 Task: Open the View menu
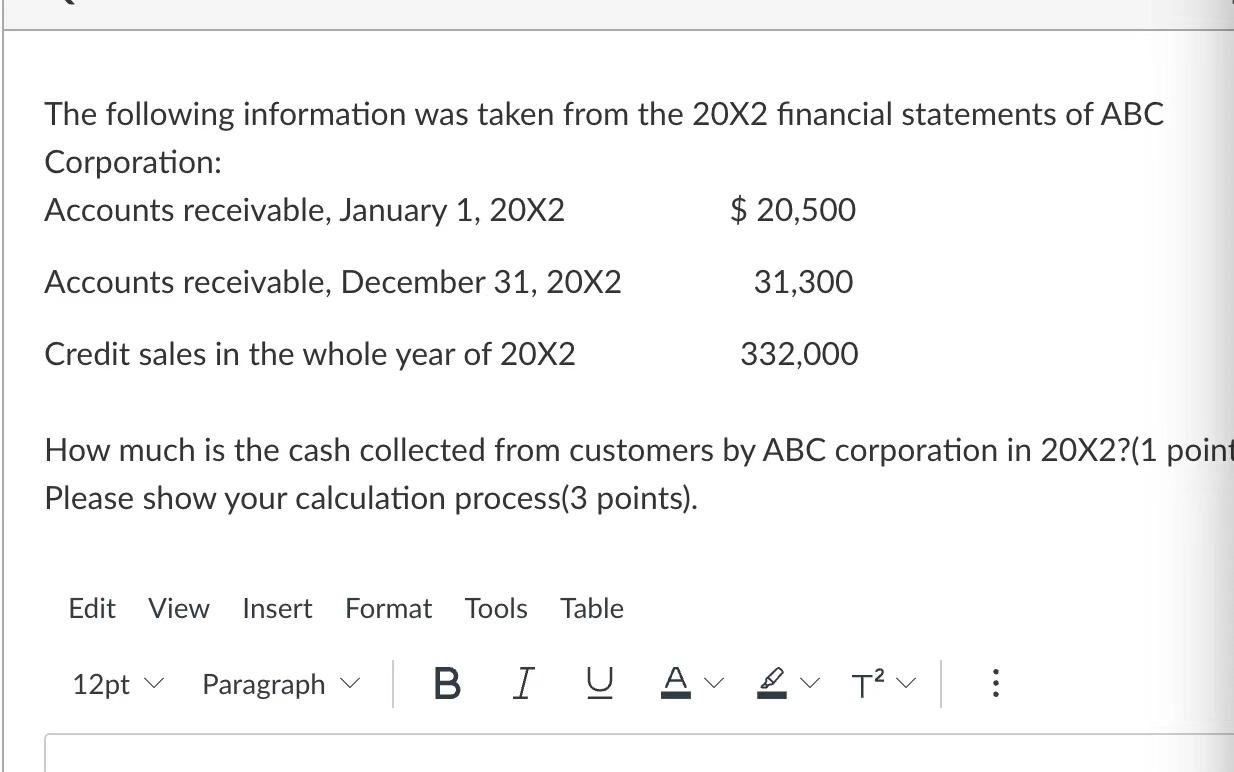(179, 608)
